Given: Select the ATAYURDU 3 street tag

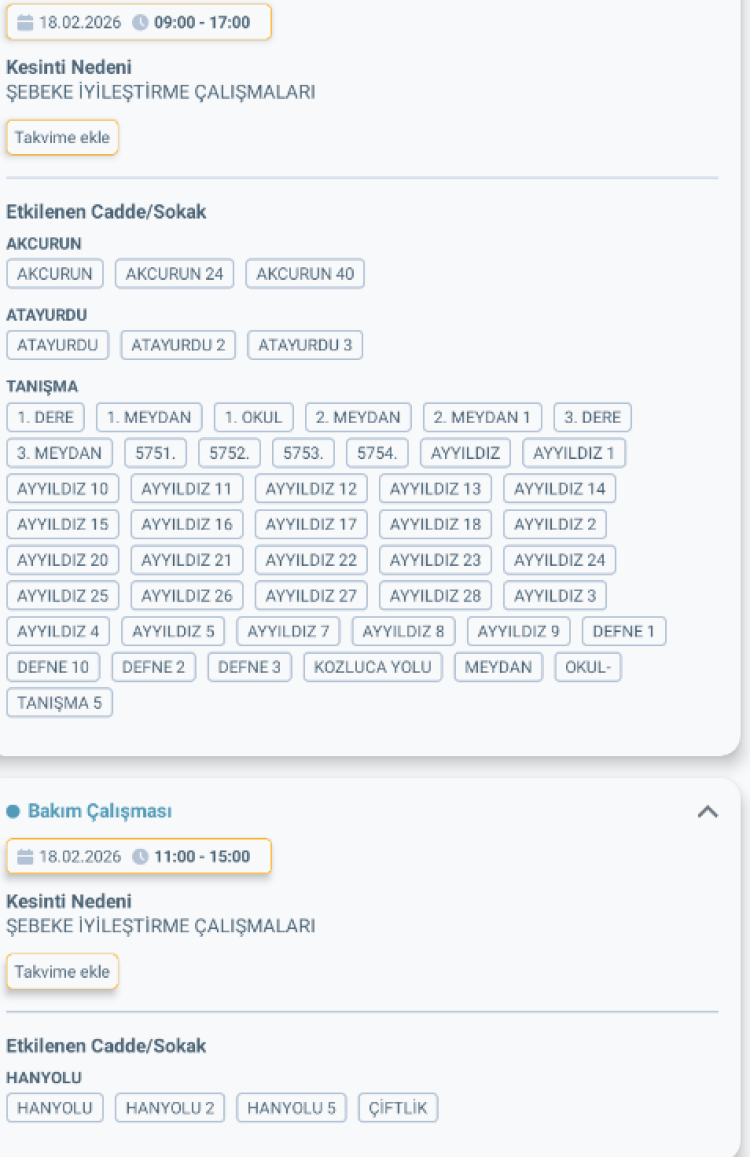Looking at the screenshot, I should 305,346.
